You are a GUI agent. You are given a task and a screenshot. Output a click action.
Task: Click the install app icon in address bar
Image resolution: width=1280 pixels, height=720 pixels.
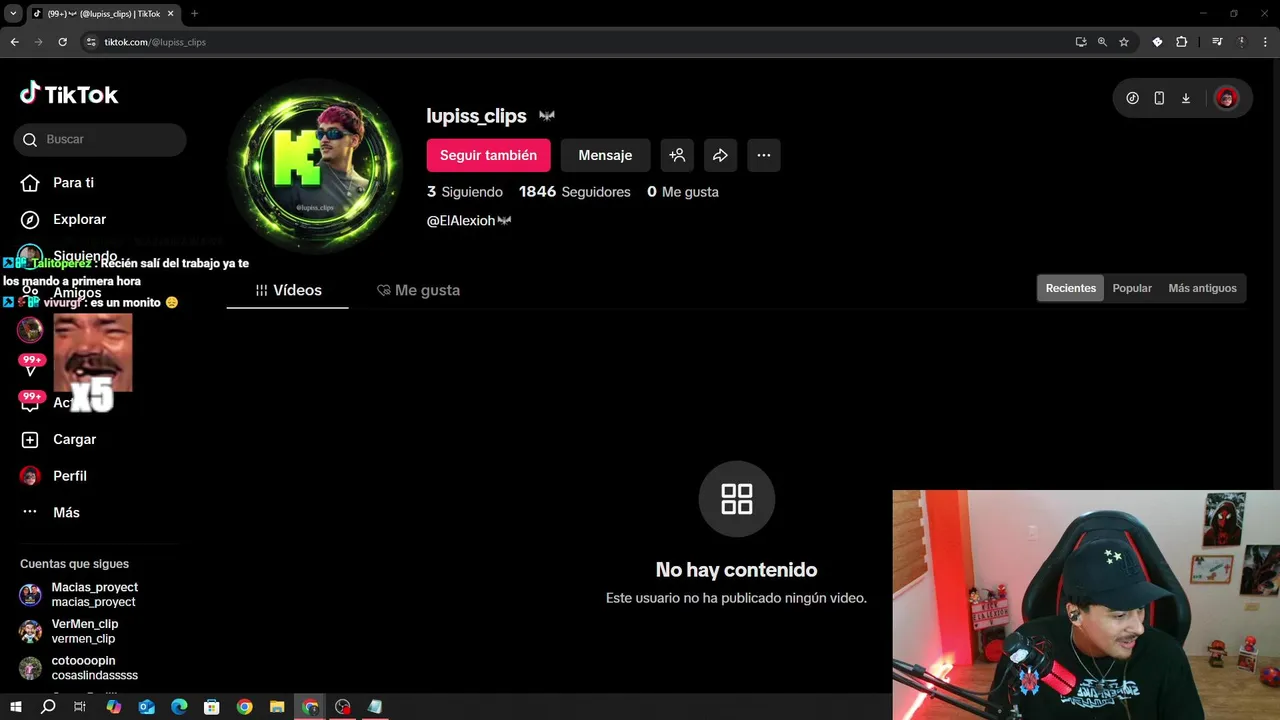pyautogui.click(x=1081, y=42)
